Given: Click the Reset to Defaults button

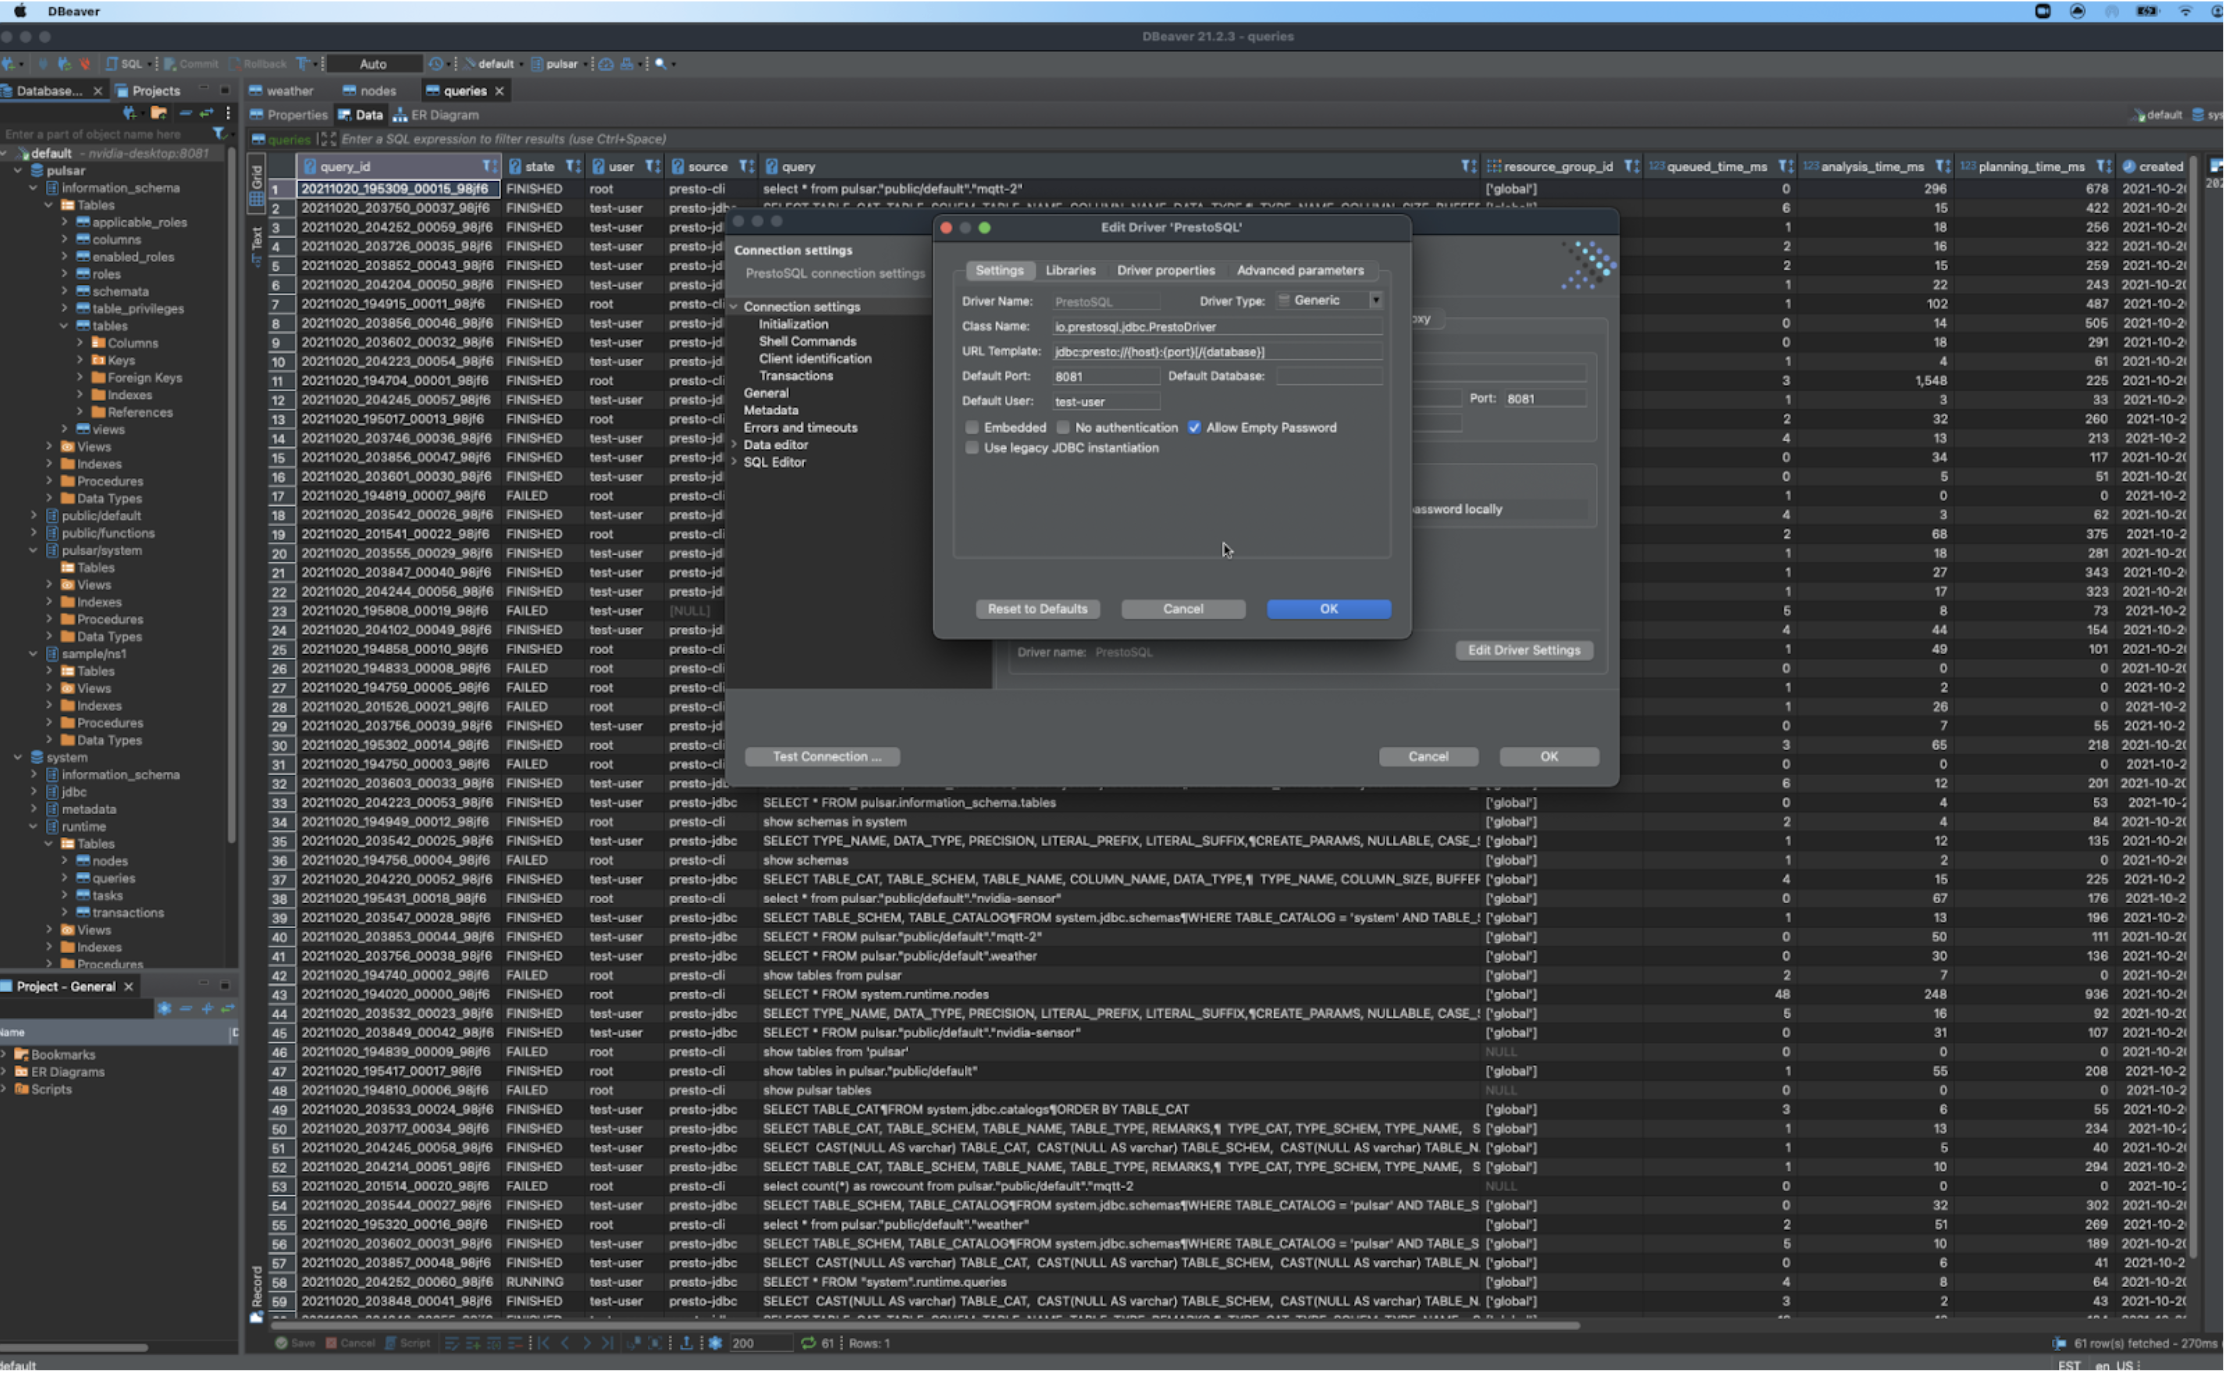Looking at the screenshot, I should [x=1037, y=609].
